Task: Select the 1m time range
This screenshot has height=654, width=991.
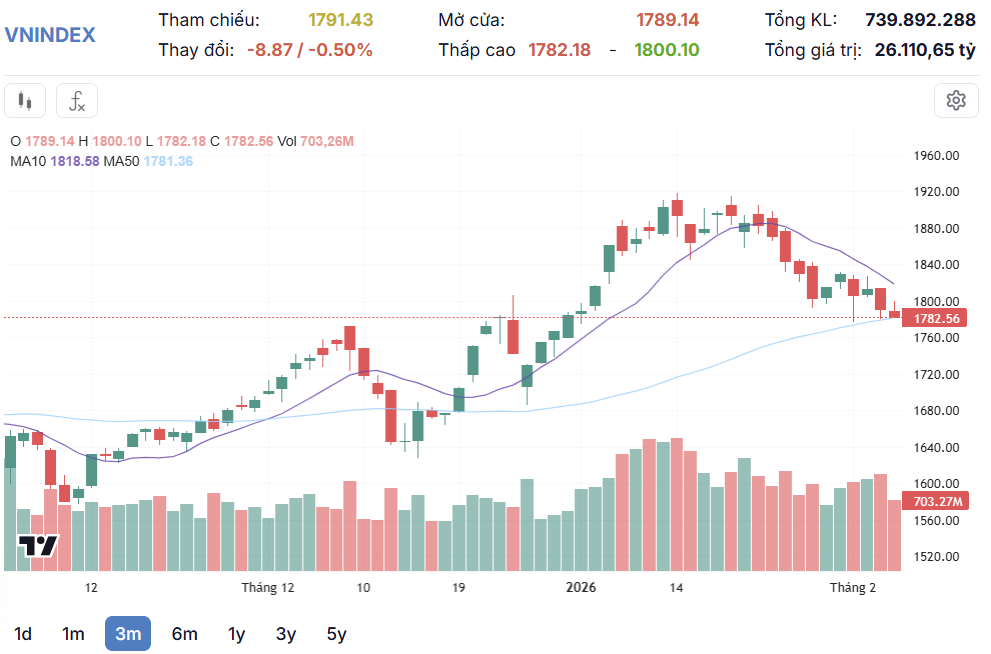Action: coord(73,634)
